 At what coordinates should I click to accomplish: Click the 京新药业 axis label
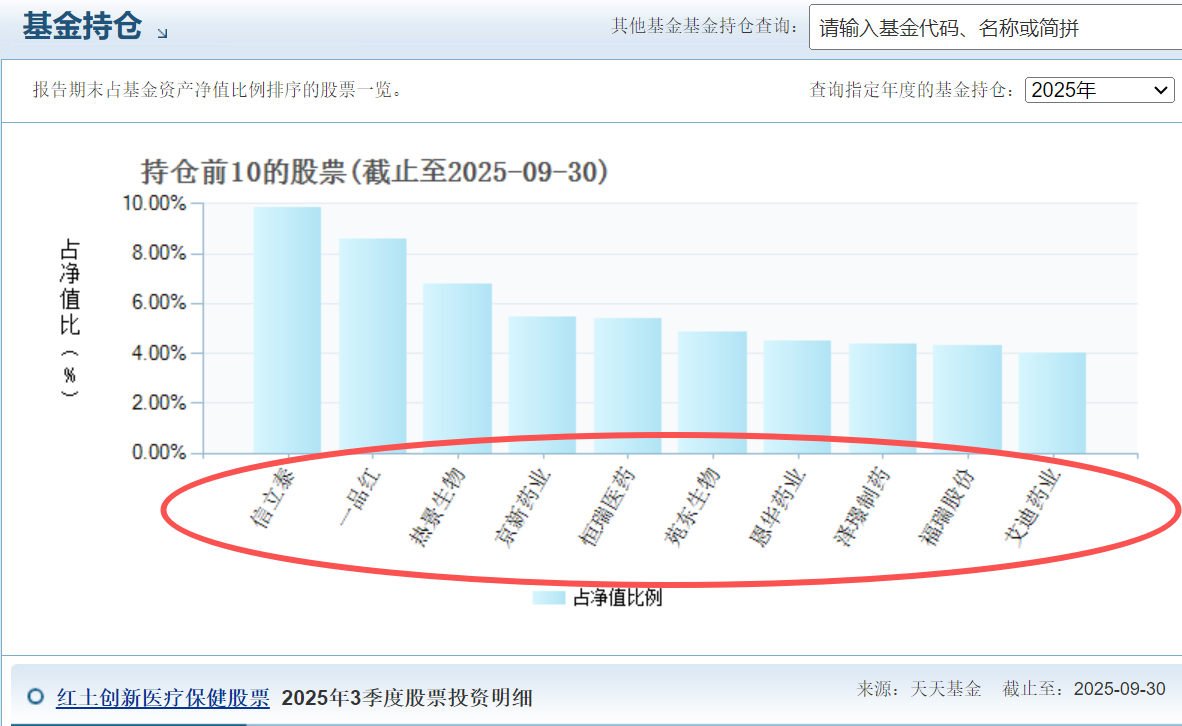tap(522, 506)
